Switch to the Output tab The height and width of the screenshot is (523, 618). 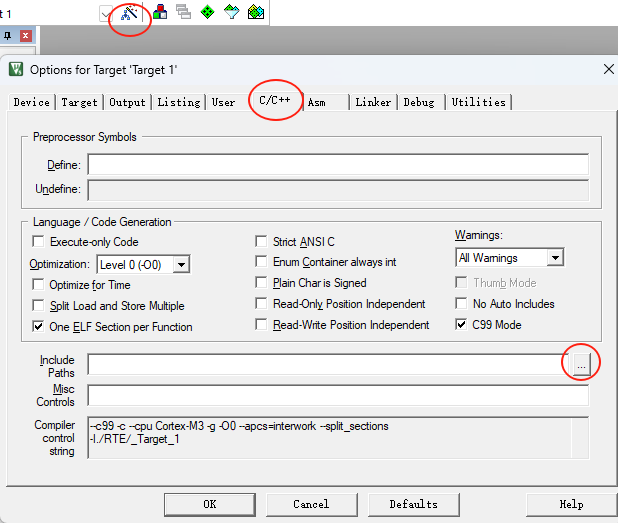click(127, 102)
